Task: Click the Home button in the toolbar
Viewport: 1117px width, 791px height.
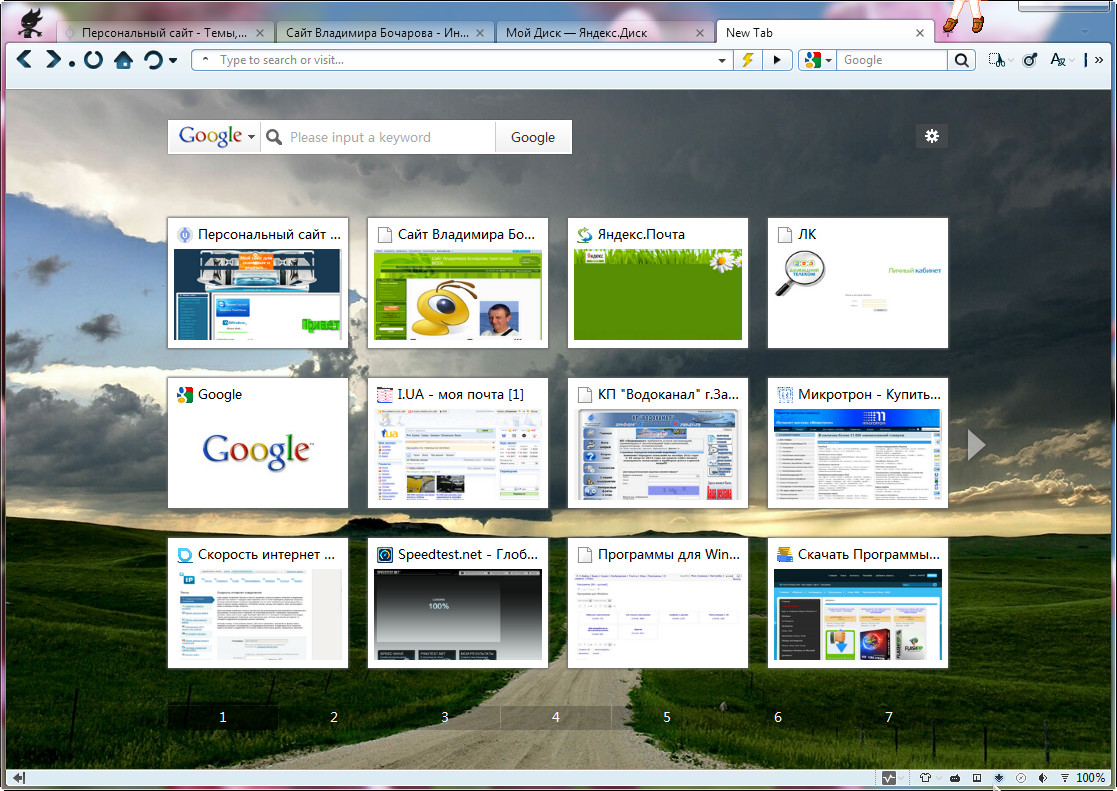Action: click(123, 60)
